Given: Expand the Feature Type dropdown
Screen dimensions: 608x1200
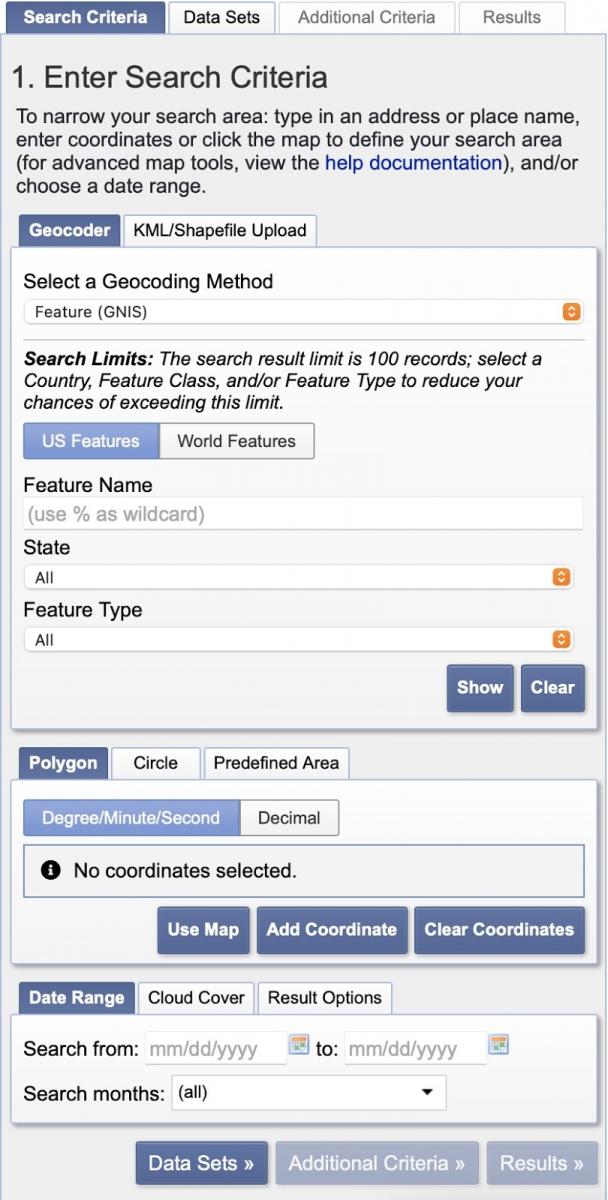Looking at the screenshot, I should [x=297, y=640].
